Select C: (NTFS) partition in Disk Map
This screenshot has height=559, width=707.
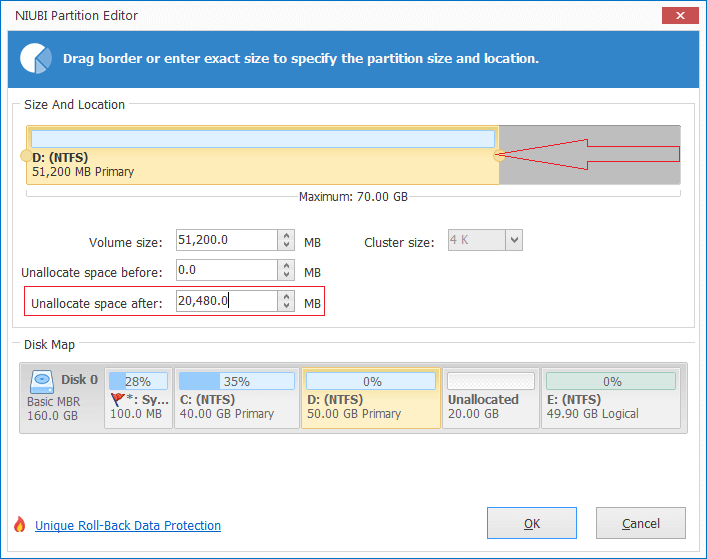(x=236, y=398)
